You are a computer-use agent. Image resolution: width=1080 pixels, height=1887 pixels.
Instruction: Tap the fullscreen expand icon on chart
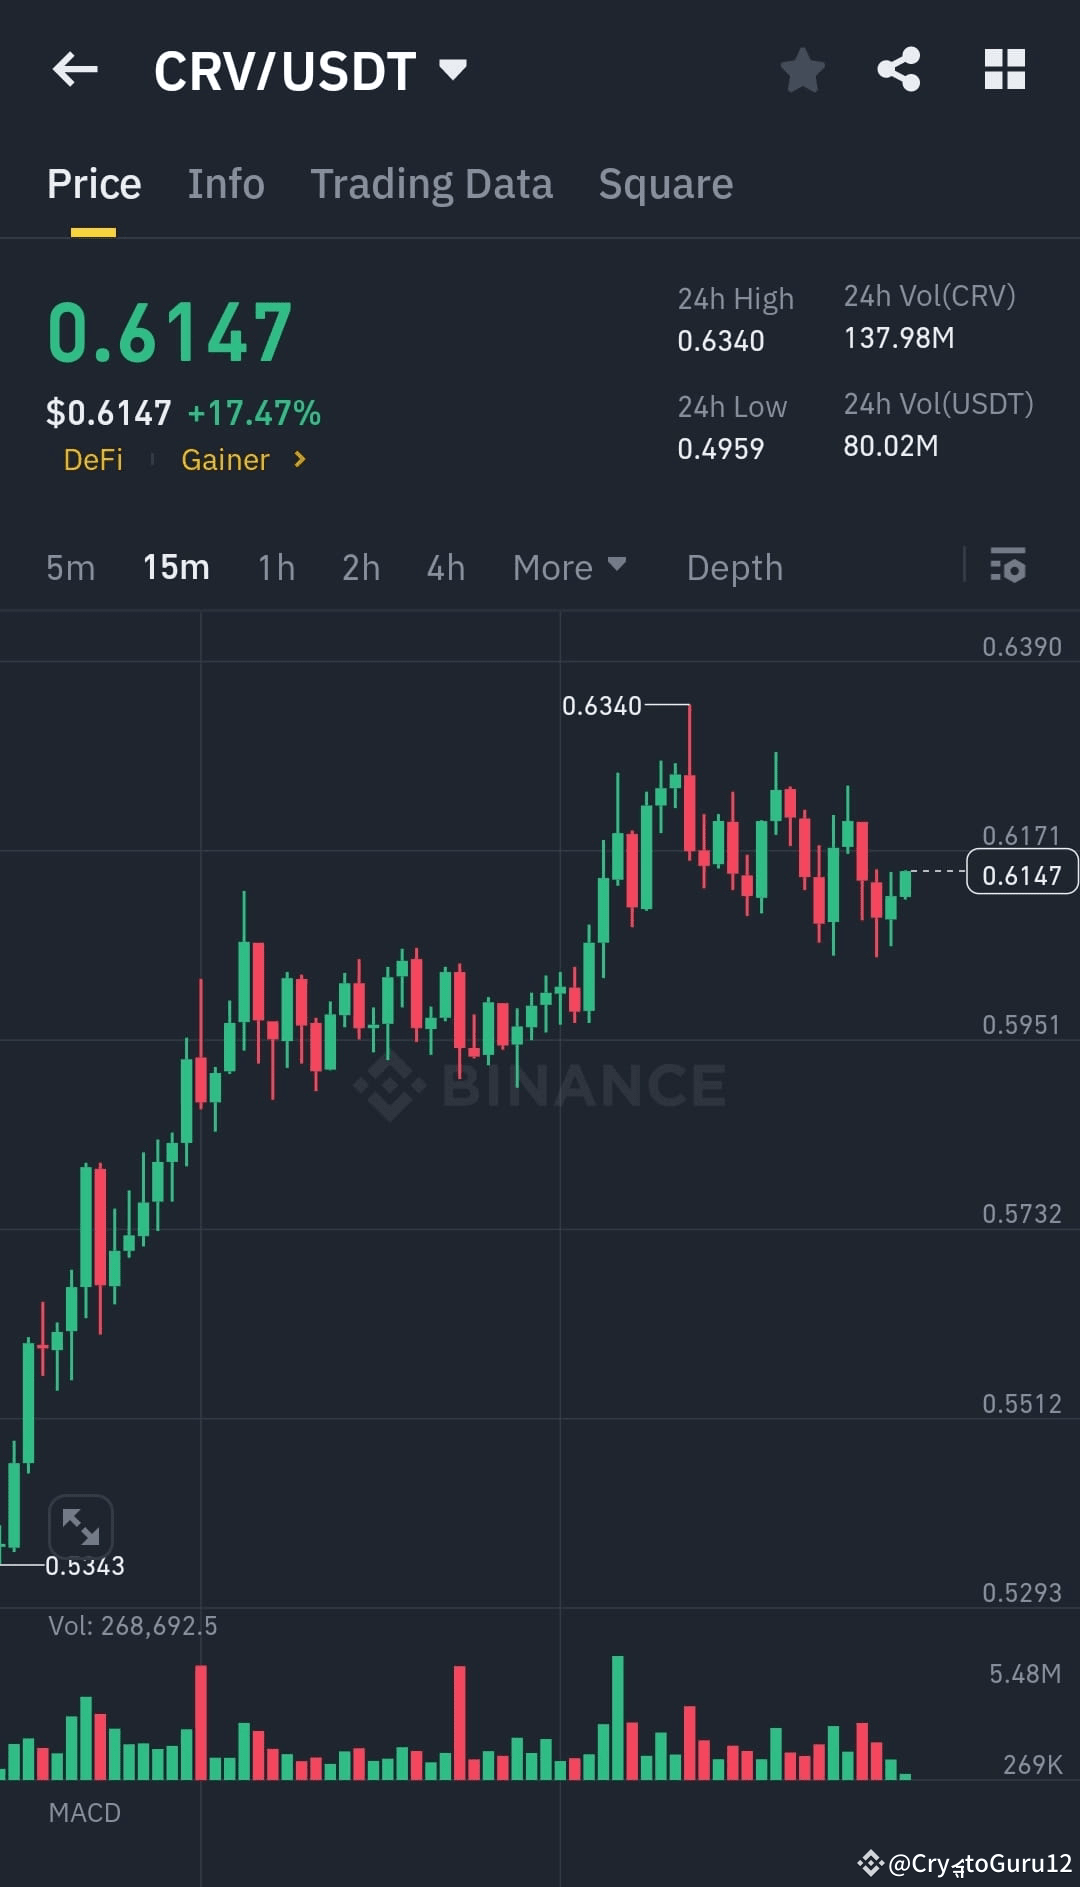coord(82,1527)
